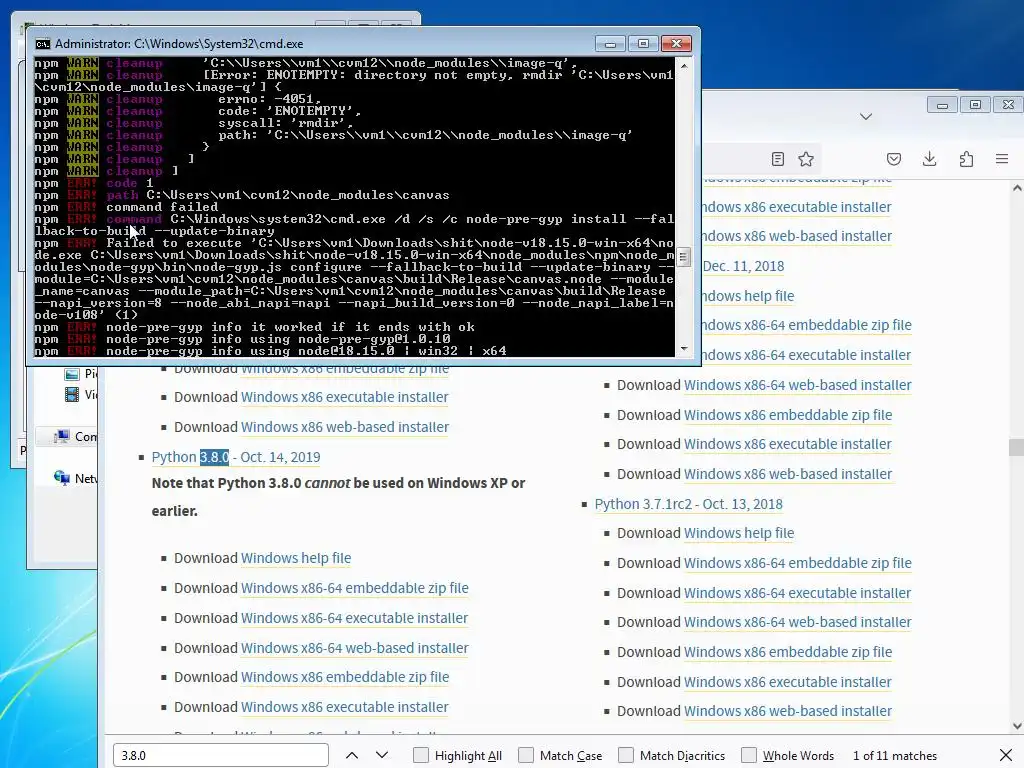Open x86 embeddable zip file link under Python 3.8.0
The height and width of the screenshot is (768, 1024).
pyautogui.click(x=345, y=677)
